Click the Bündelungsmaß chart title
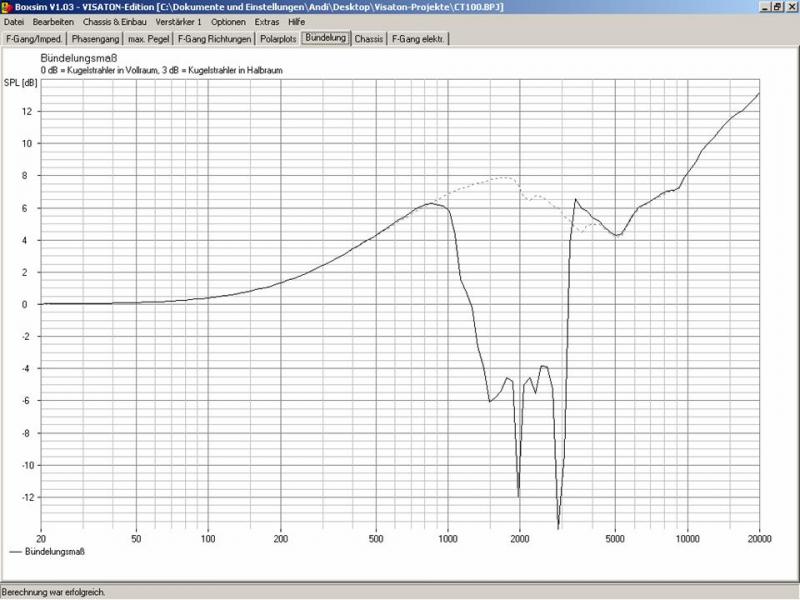The image size is (800, 600). (79, 58)
